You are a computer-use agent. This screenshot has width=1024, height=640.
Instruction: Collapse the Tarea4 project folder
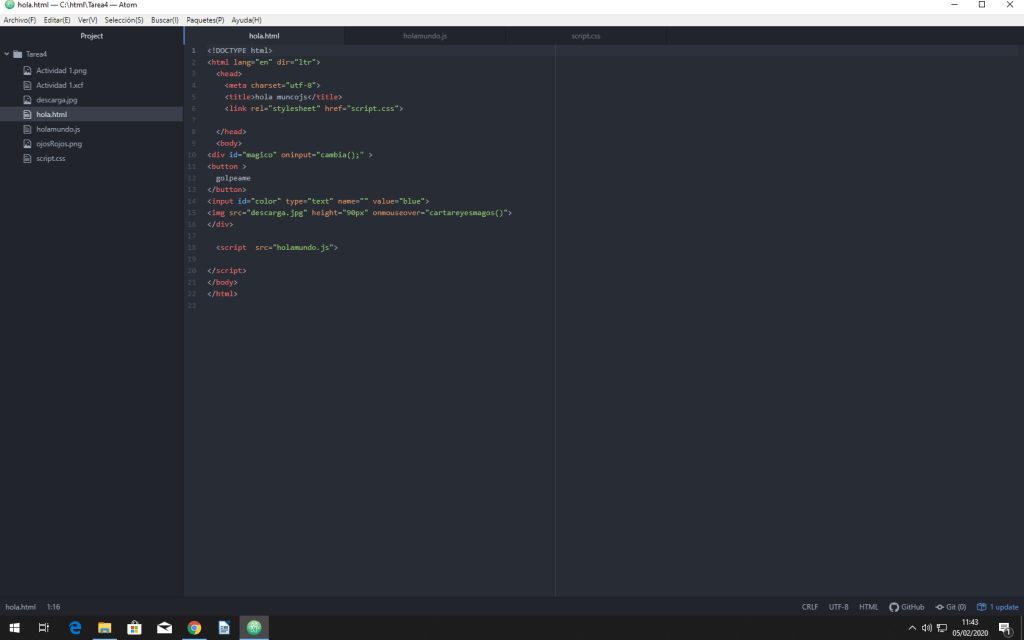[7, 54]
